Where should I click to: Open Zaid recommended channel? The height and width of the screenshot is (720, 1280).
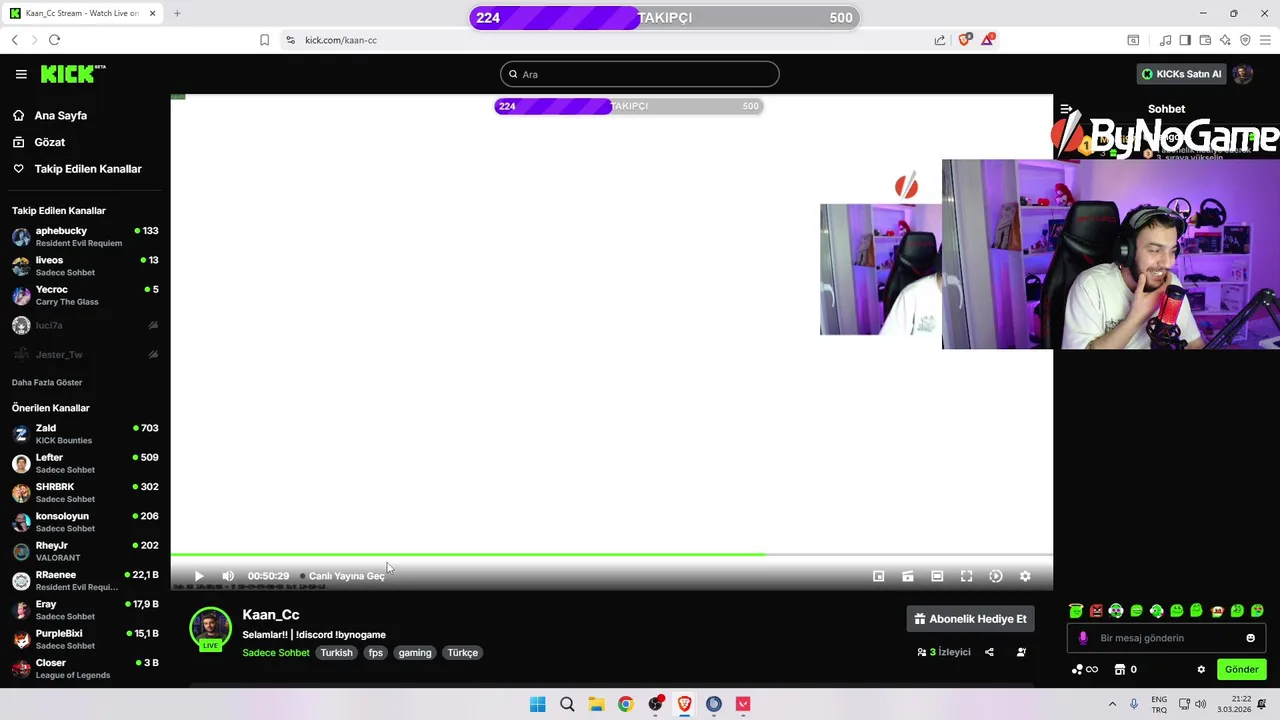point(85,434)
